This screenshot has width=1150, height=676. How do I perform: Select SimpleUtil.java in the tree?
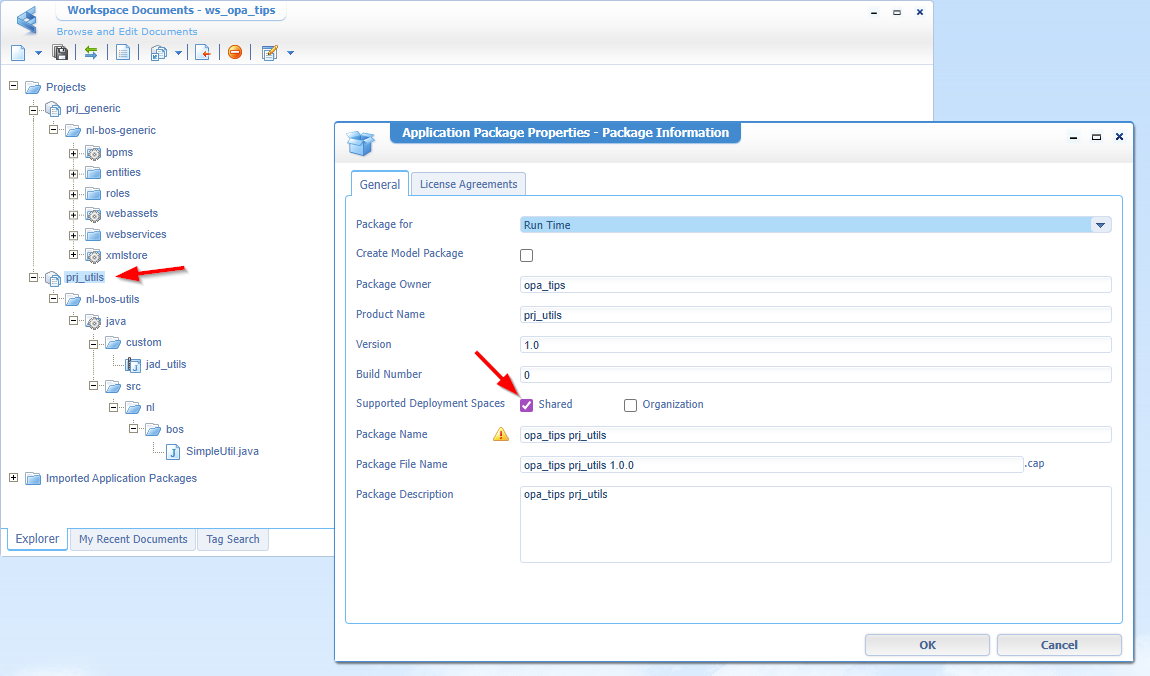(x=222, y=451)
